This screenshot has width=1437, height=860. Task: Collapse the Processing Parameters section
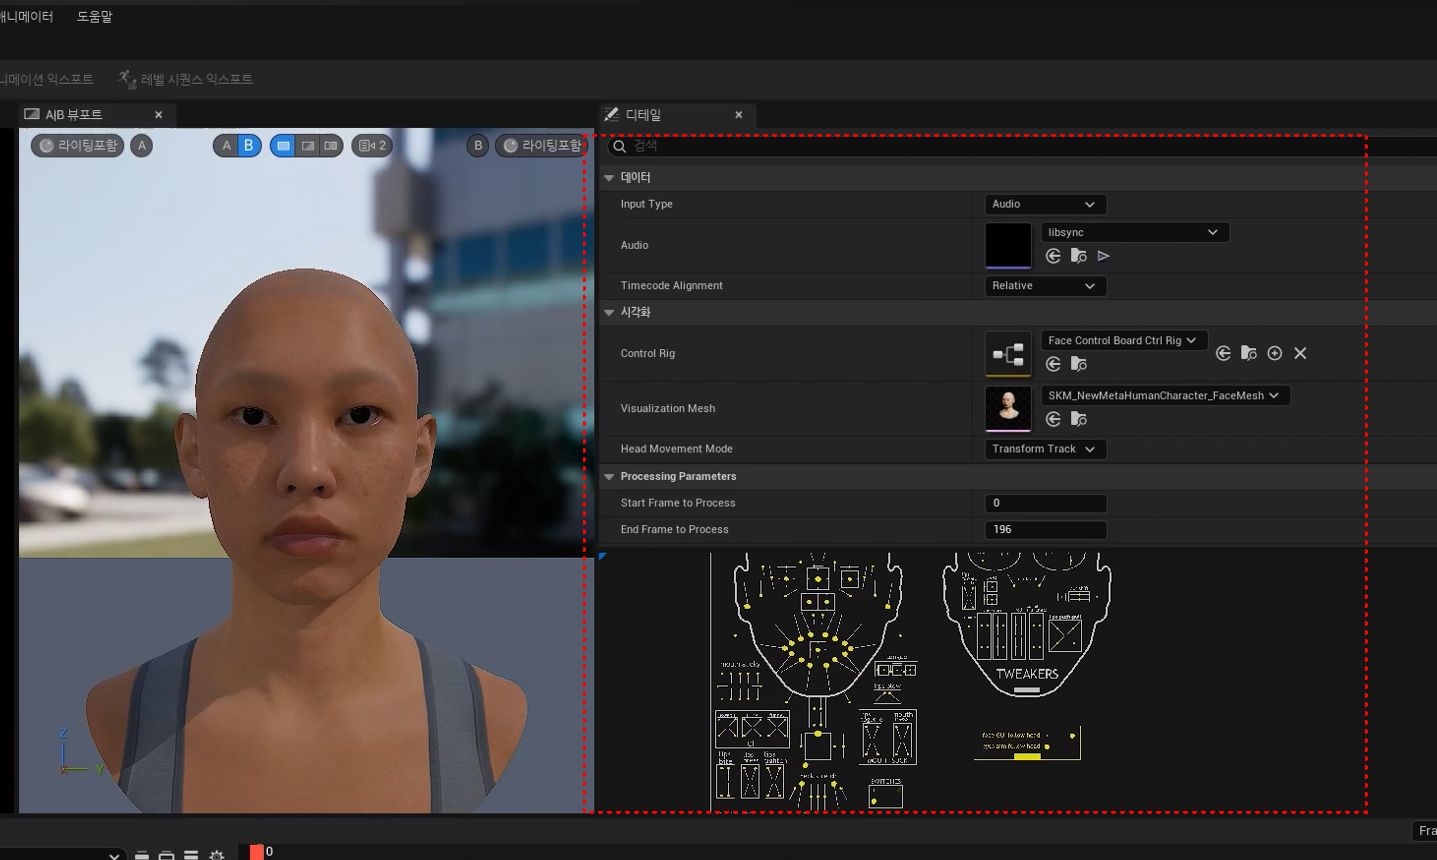click(x=609, y=477)
